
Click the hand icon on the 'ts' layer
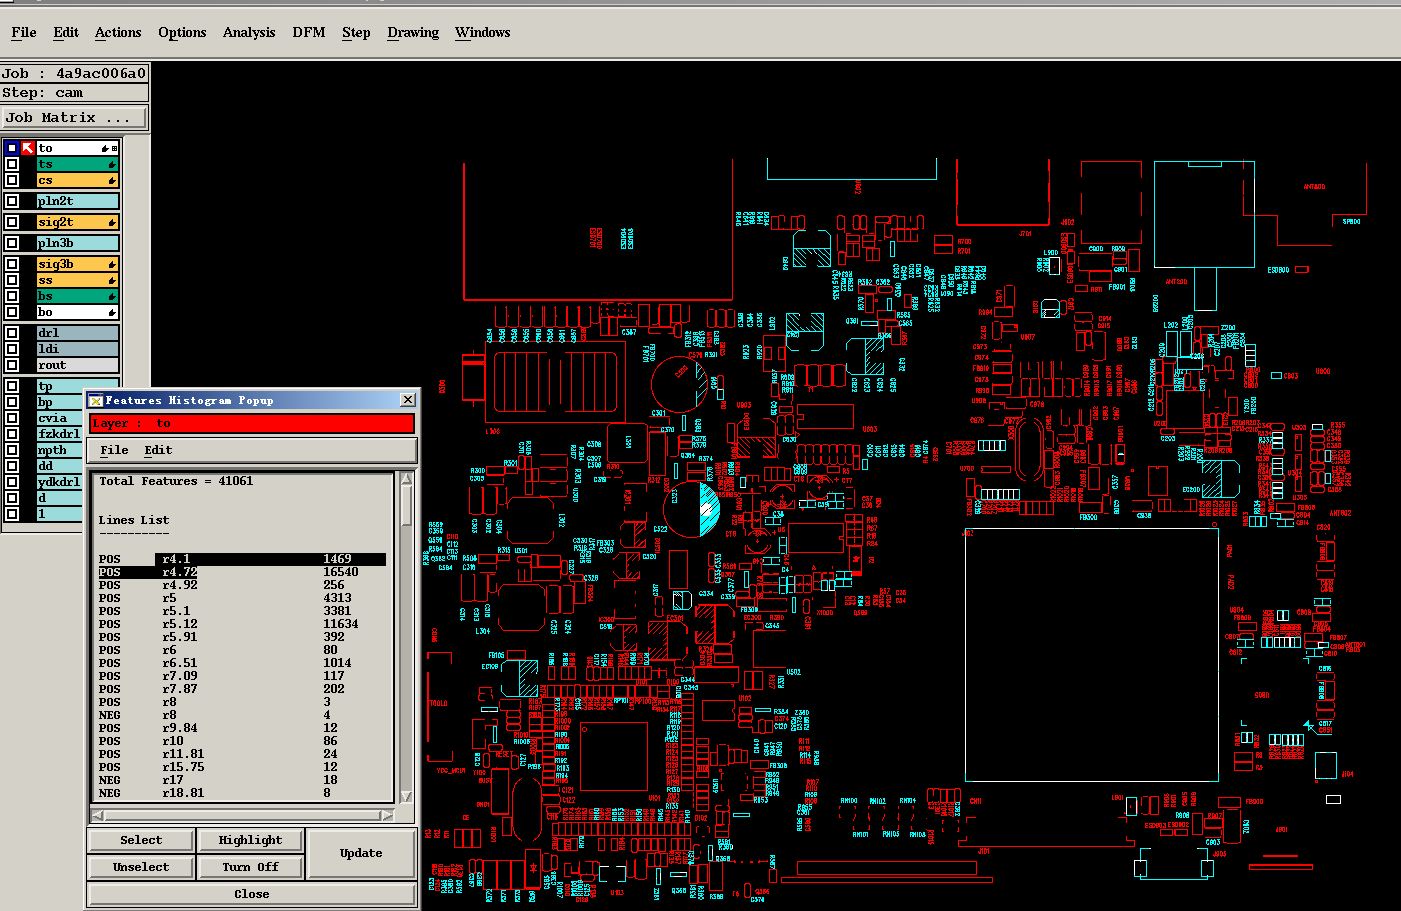tap(112, 164)
